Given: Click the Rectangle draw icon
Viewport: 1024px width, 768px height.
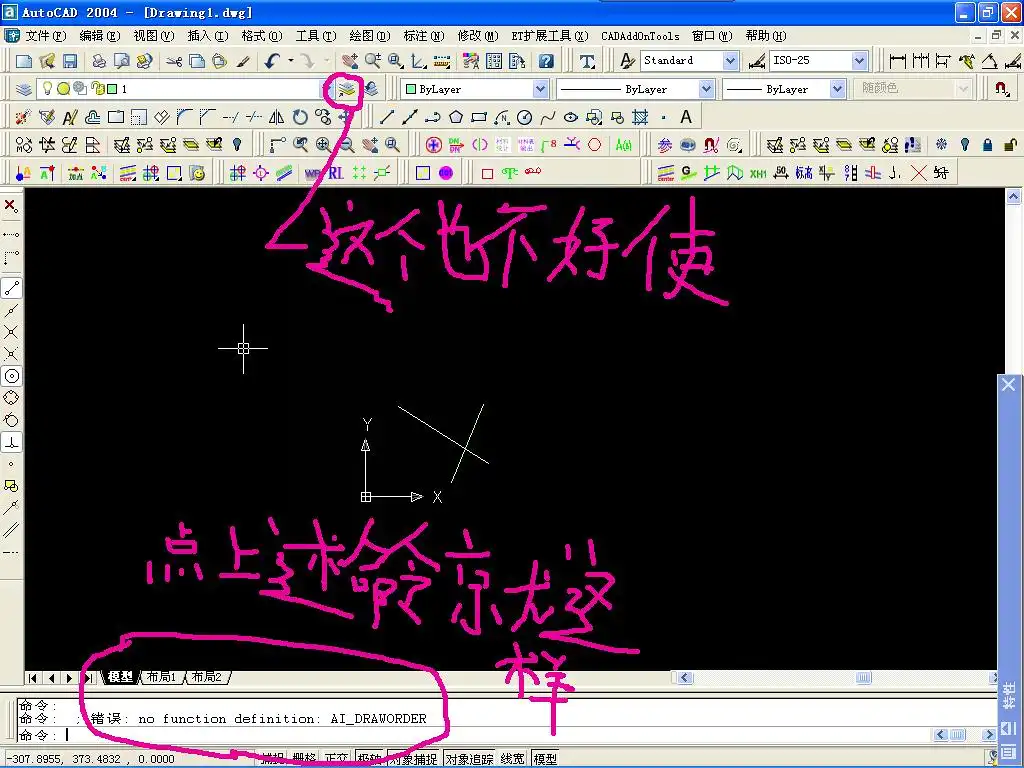Looking at the screenshot, I should click(x=479, y=118).
